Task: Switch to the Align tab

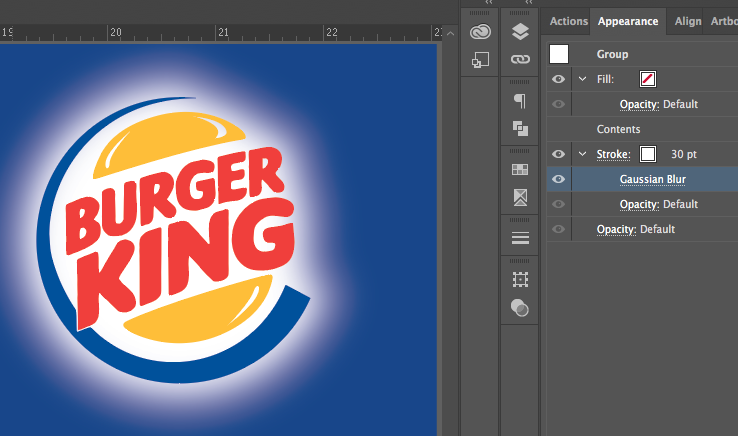Action: [x=688, y=21]
